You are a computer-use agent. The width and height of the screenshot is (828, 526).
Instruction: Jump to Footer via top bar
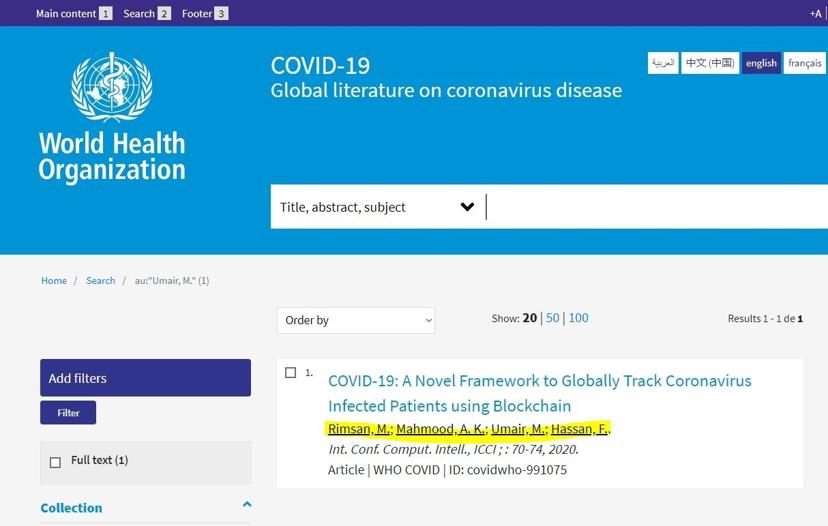tap(205, 14)
